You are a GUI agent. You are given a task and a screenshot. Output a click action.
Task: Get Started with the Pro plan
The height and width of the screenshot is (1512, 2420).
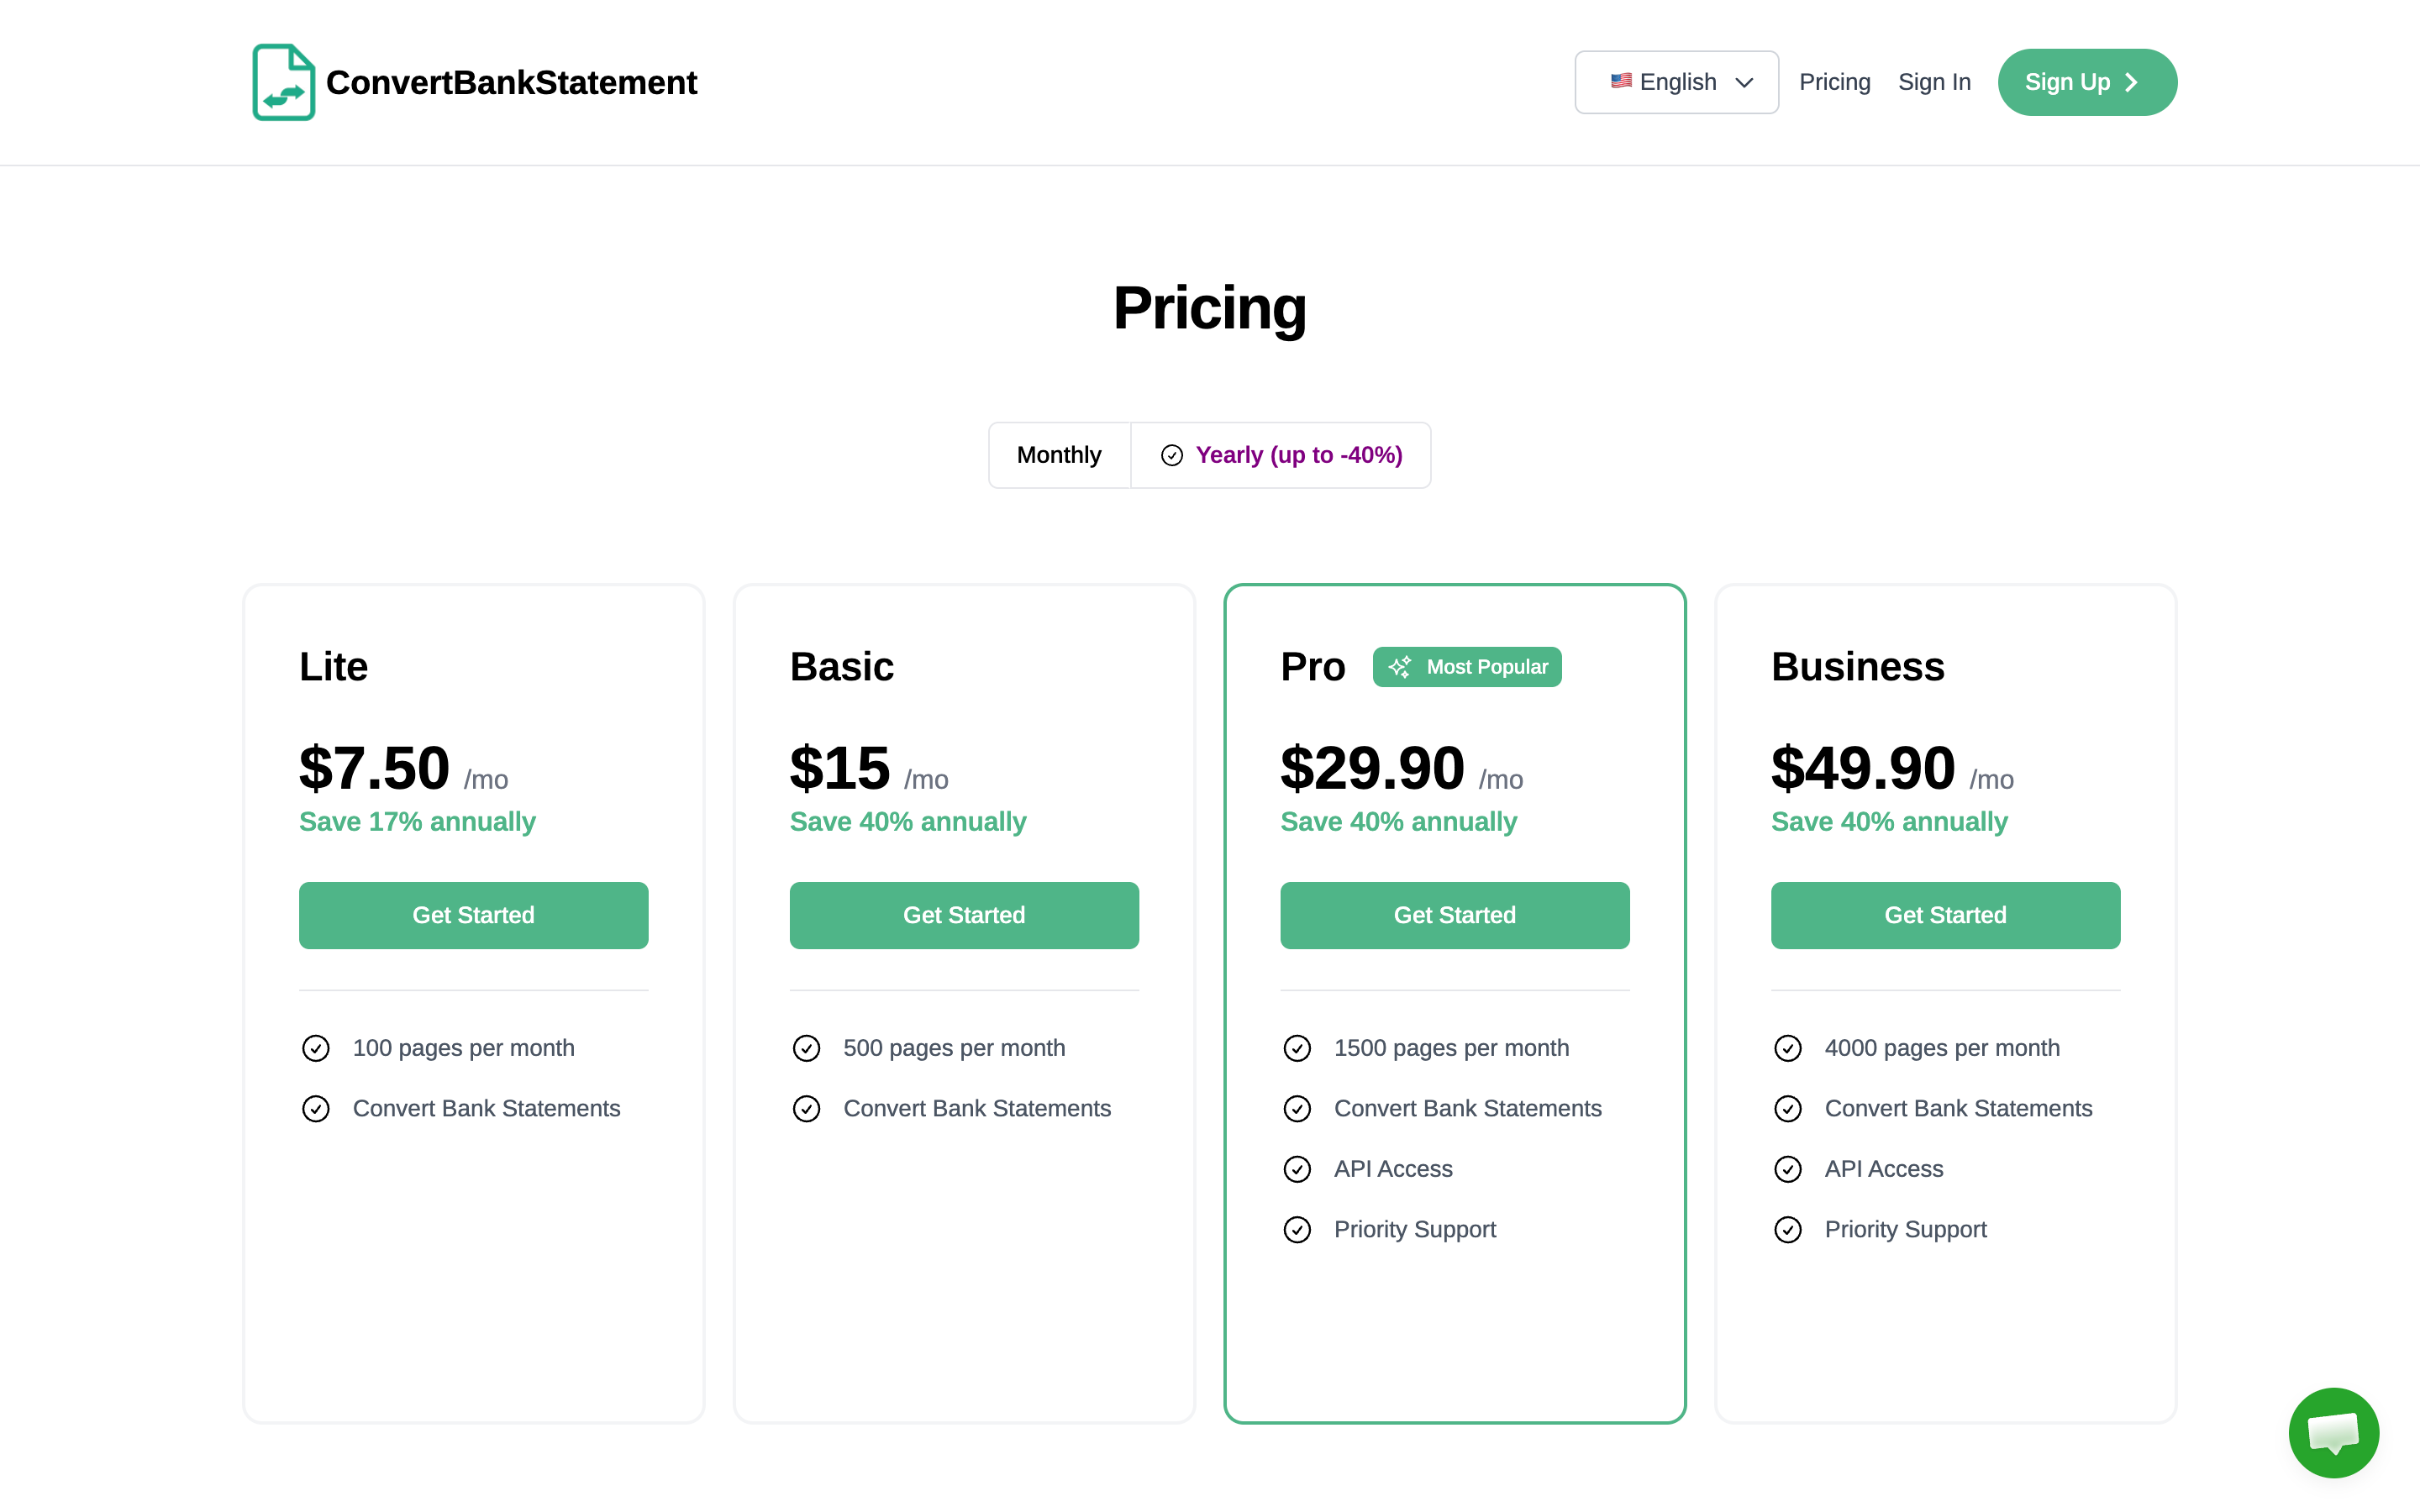(x=1455, y=915)
